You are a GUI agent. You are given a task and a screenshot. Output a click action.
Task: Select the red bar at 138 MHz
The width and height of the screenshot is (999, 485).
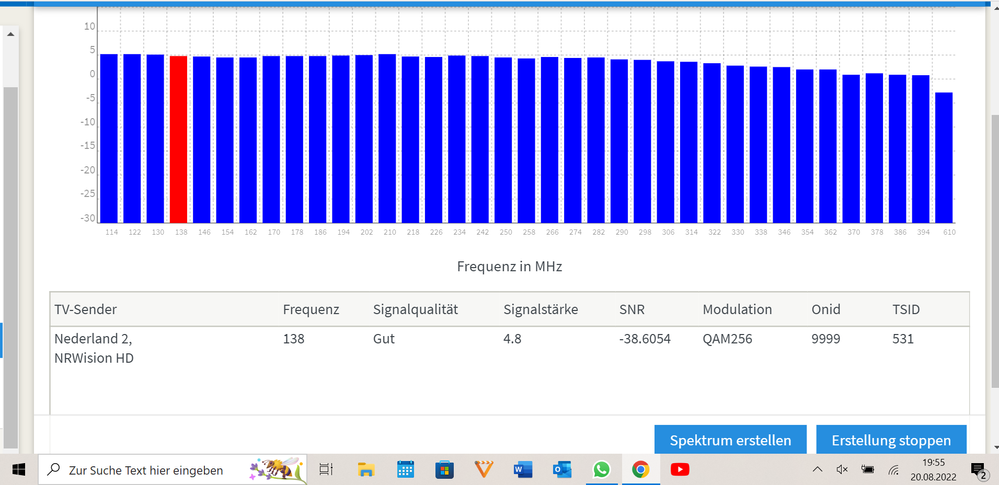click(178, 139)
